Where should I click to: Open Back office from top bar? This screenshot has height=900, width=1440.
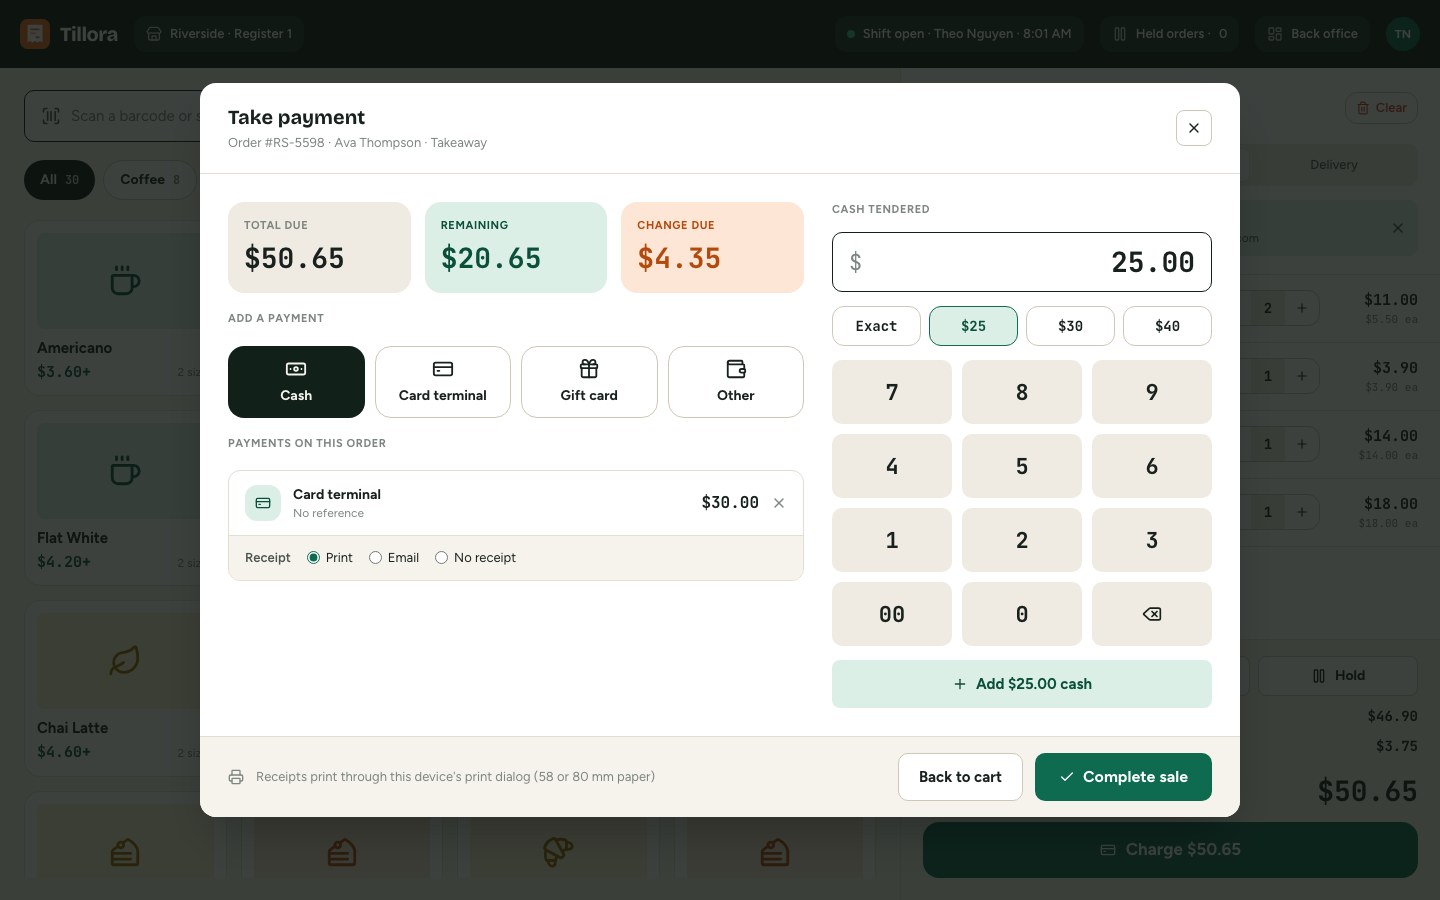(1313, 34)
